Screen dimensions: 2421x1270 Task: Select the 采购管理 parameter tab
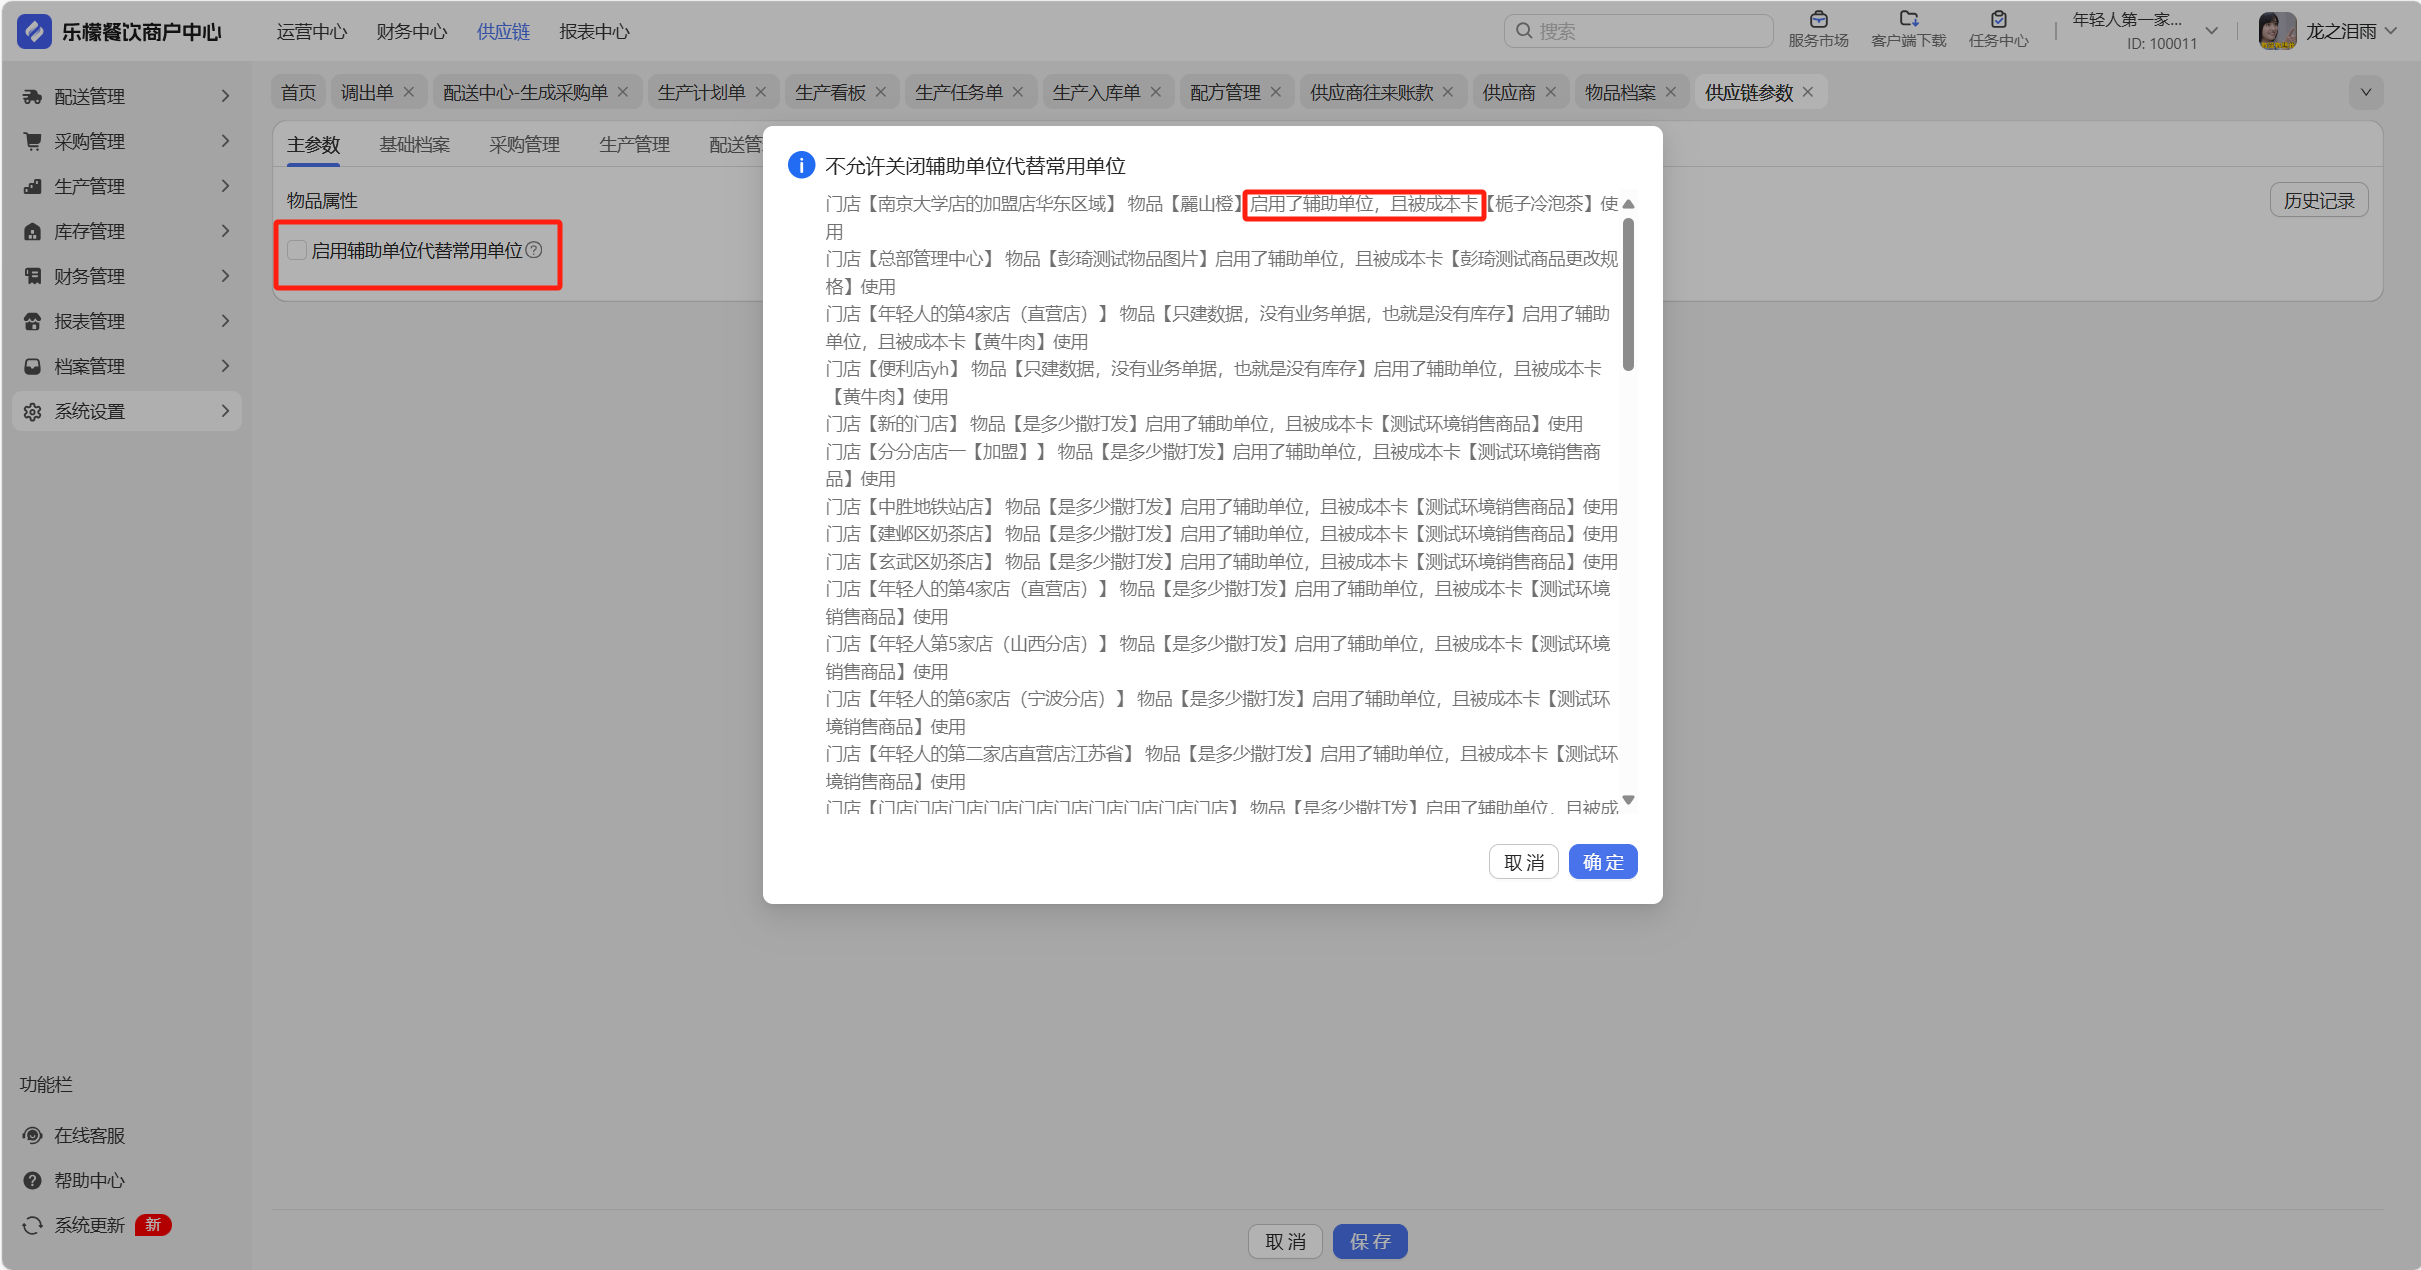click(525, 145)
